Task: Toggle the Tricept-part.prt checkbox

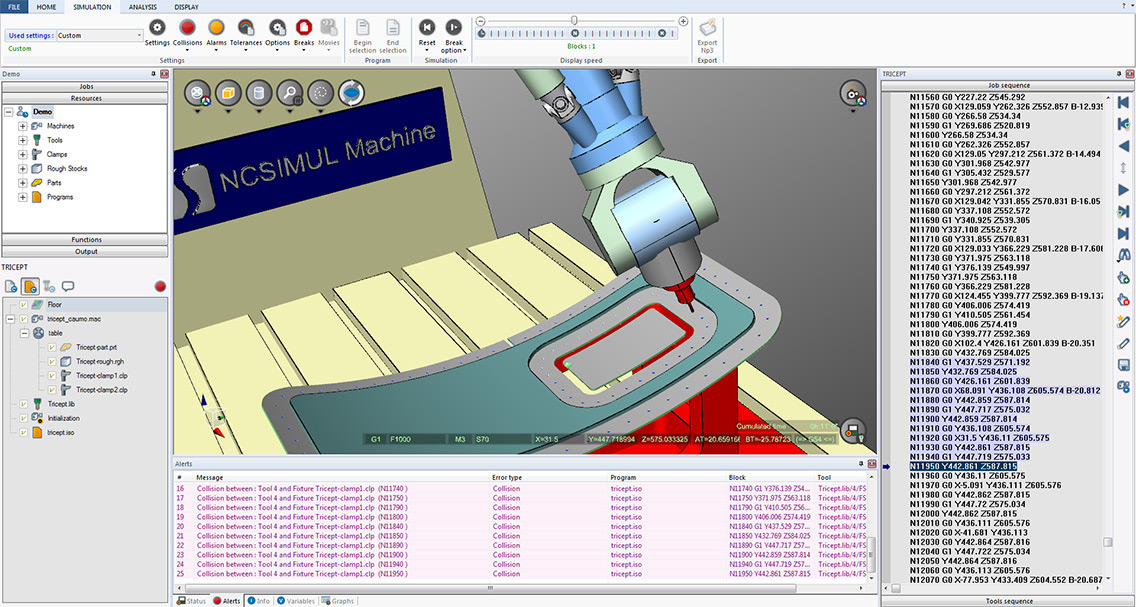Action: coord(52,347)
